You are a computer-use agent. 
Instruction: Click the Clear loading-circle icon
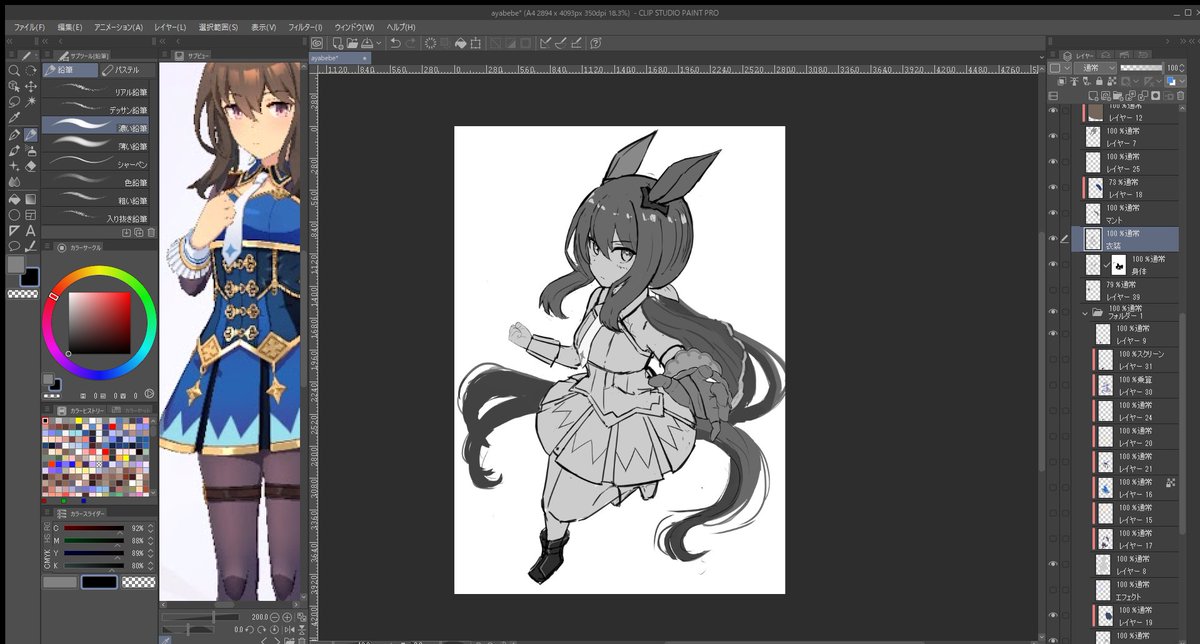click(x=431, y=43)
